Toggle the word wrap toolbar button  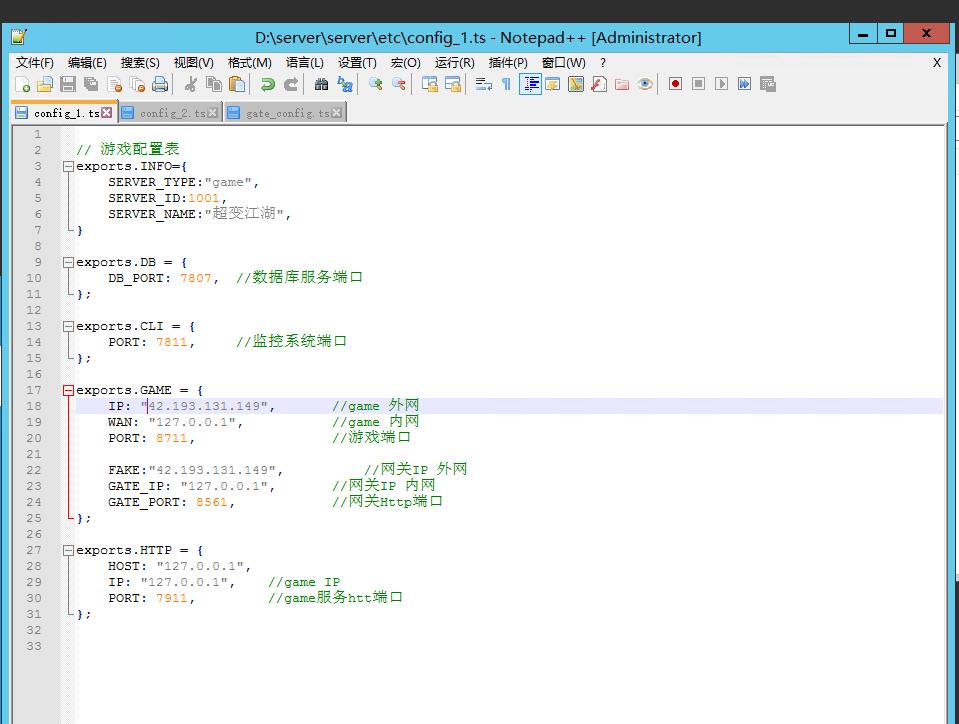point(483,85)
